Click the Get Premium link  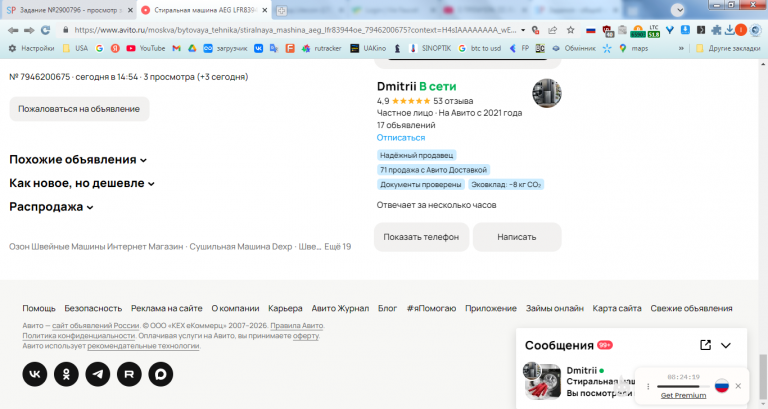click(x=683, y=395)
